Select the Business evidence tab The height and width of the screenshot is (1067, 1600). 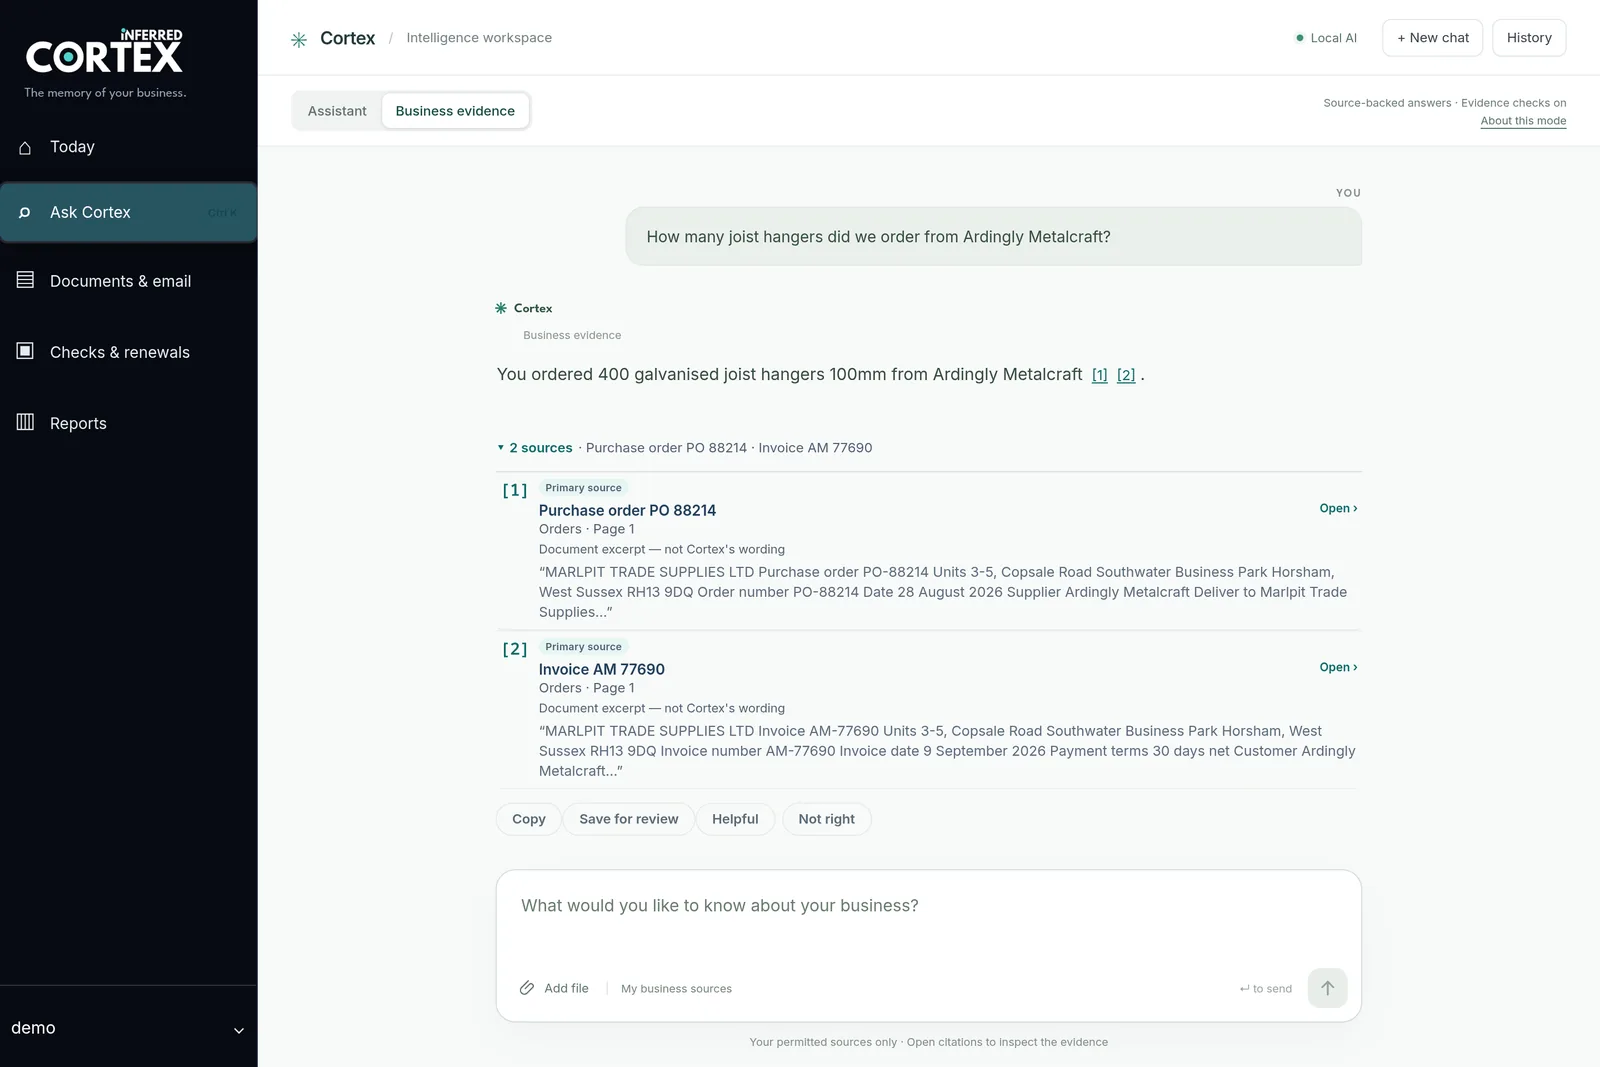click(455, 111)
